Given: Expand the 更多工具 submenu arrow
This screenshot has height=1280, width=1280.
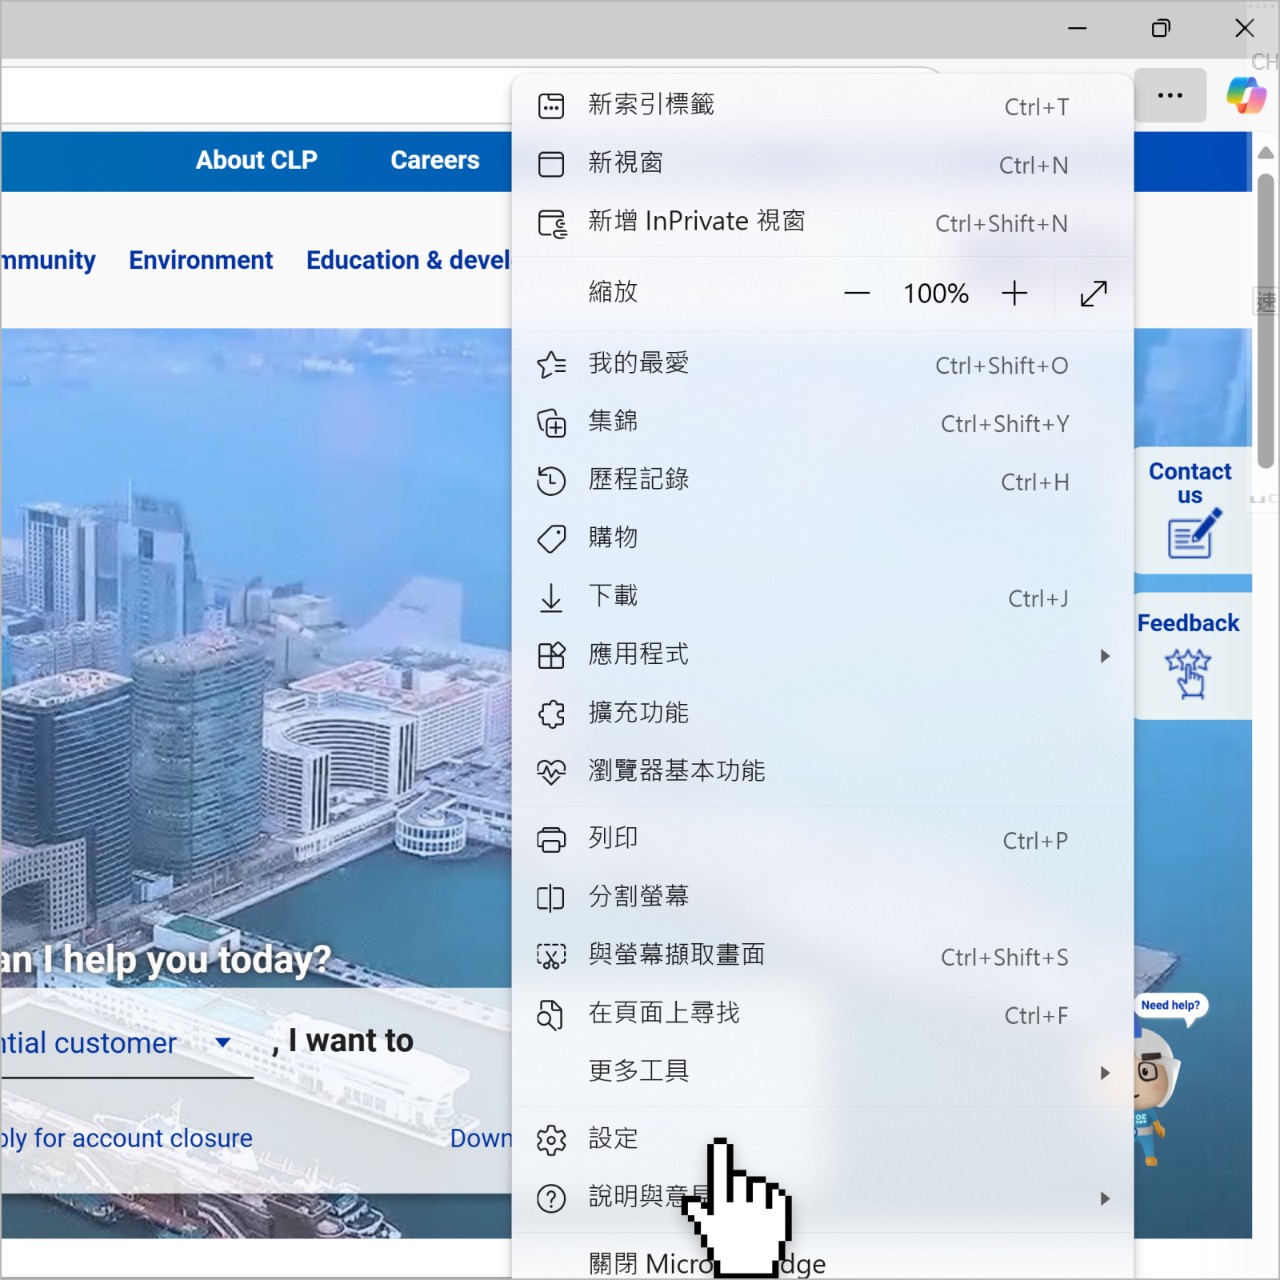Looking at the screenshot, I should 1105,1072.
